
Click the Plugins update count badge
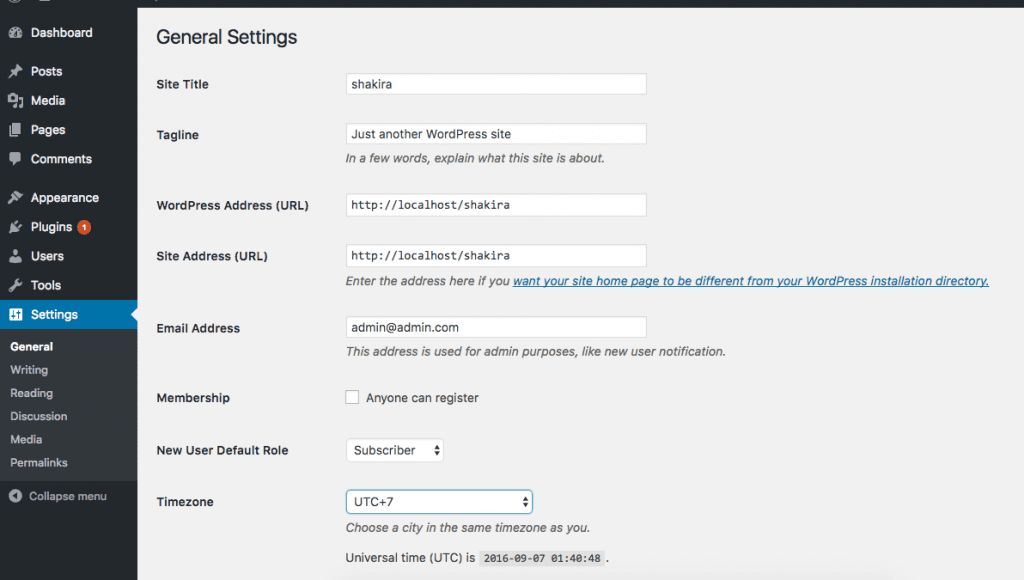(x=84, y=227)
